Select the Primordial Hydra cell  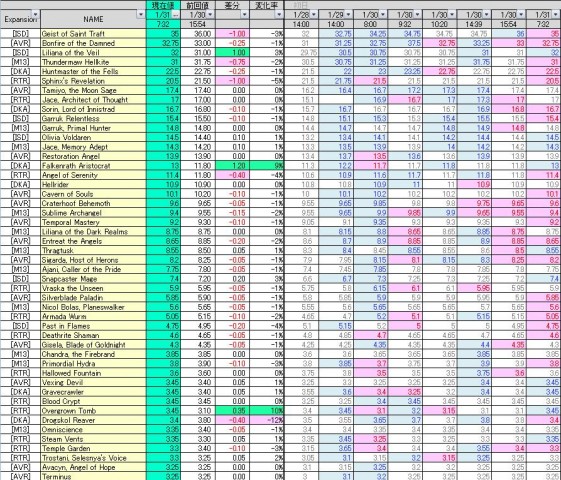point(93,363)
